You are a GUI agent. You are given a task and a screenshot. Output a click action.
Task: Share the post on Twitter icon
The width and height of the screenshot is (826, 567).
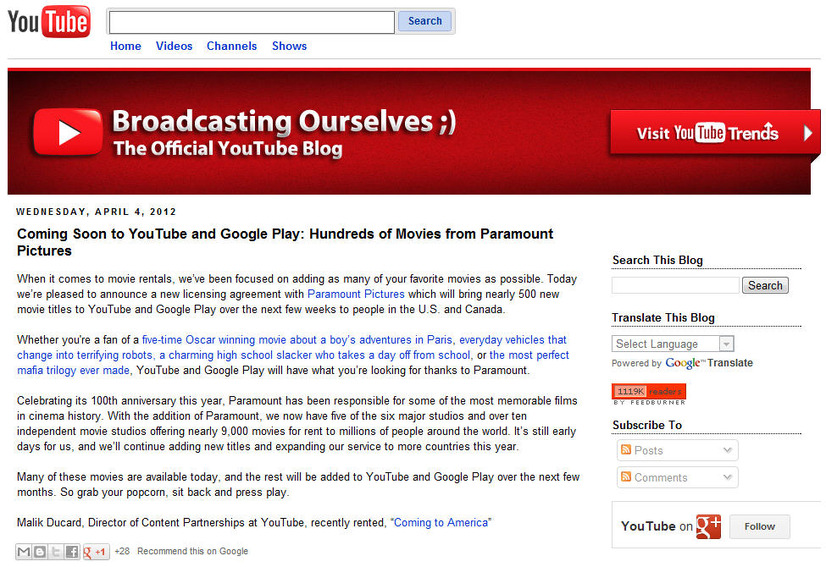[56, 551]
